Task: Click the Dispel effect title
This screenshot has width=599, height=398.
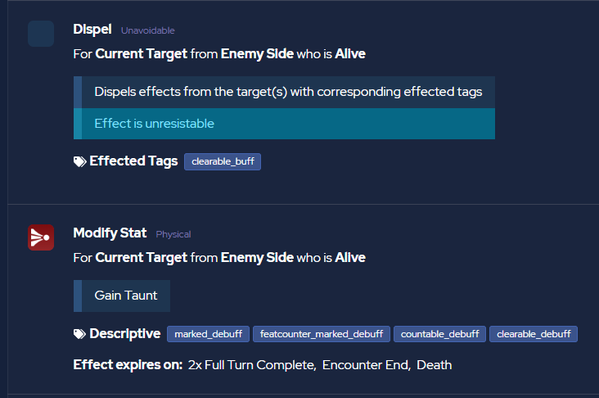Action: [92, 29]
